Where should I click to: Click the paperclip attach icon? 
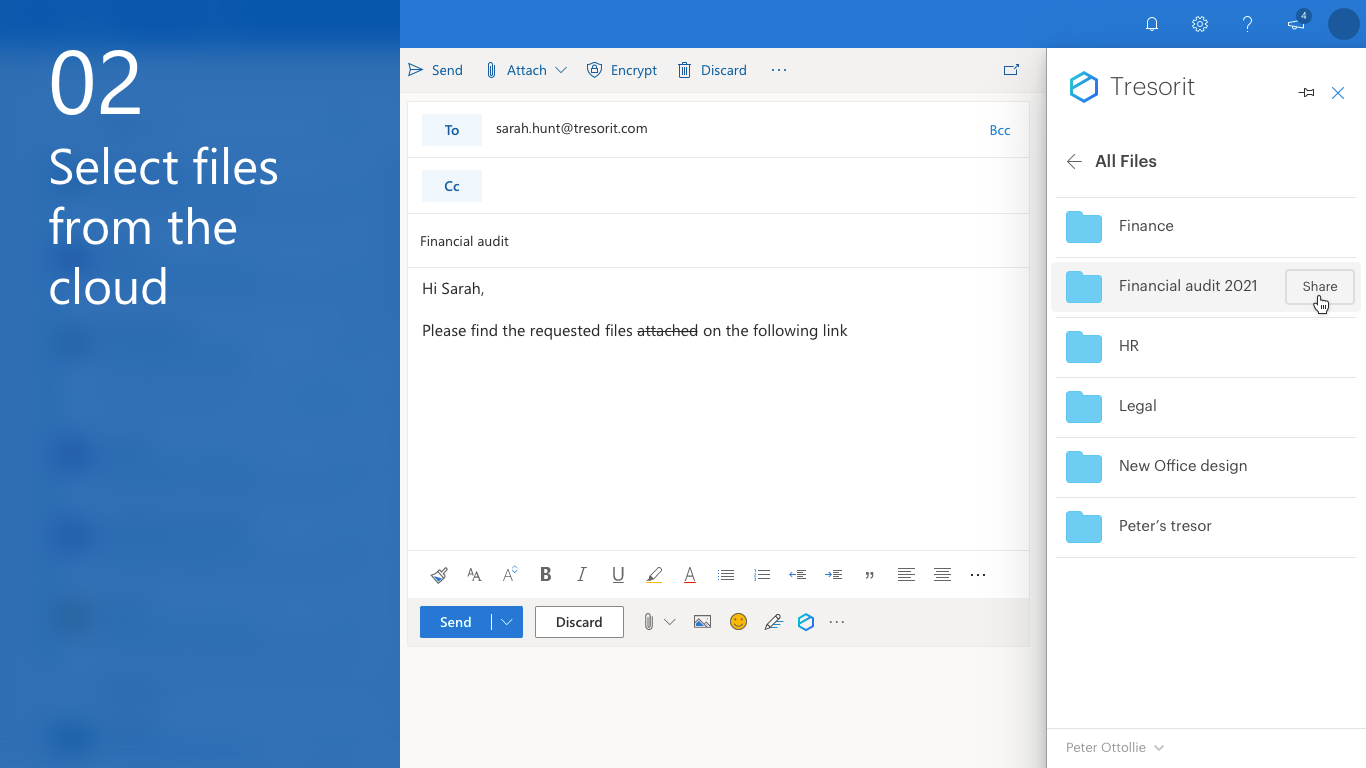(x=648, y=622)
